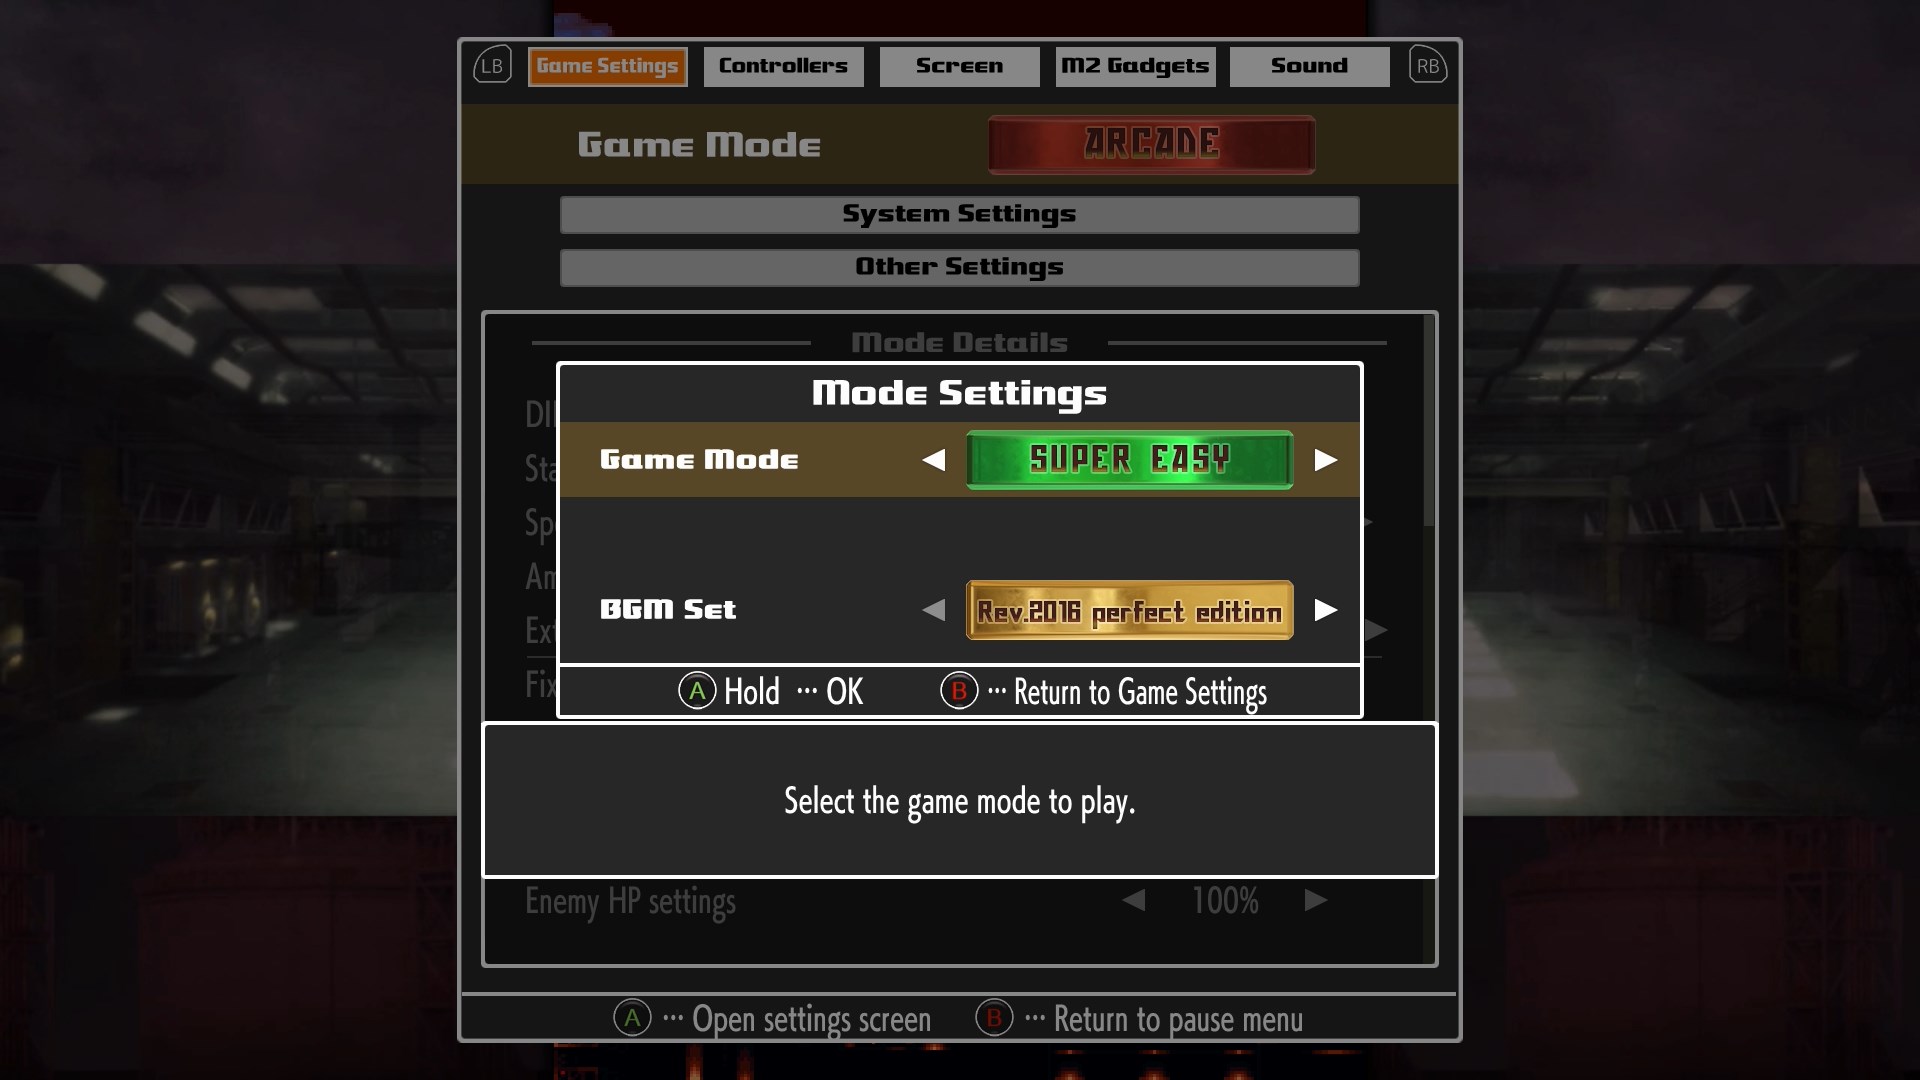The image size is (1920, 1080).
Task: Click the A icon for Open settings screen
Action: coord(632,1019)
